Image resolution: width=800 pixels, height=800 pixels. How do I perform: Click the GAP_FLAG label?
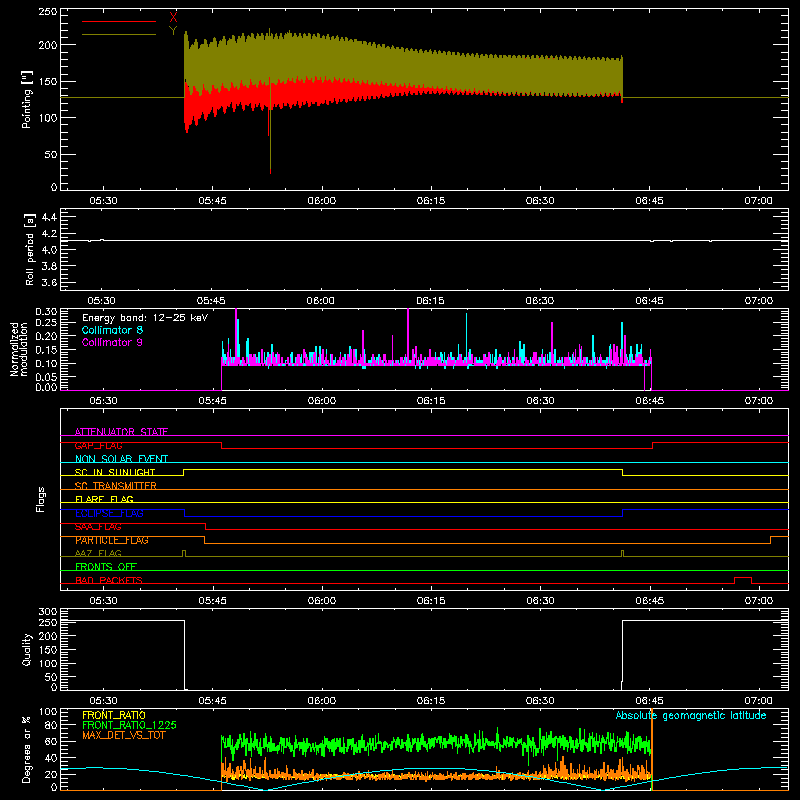[x=98, y=445]
